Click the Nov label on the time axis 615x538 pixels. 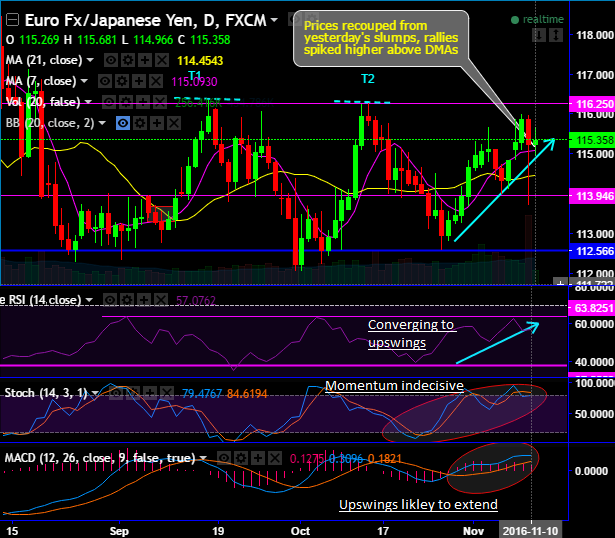pyautogui.click(x=473, y=531)
